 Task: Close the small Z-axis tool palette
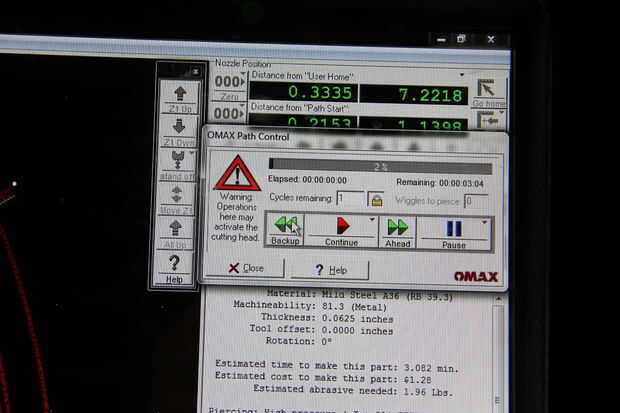195,72
